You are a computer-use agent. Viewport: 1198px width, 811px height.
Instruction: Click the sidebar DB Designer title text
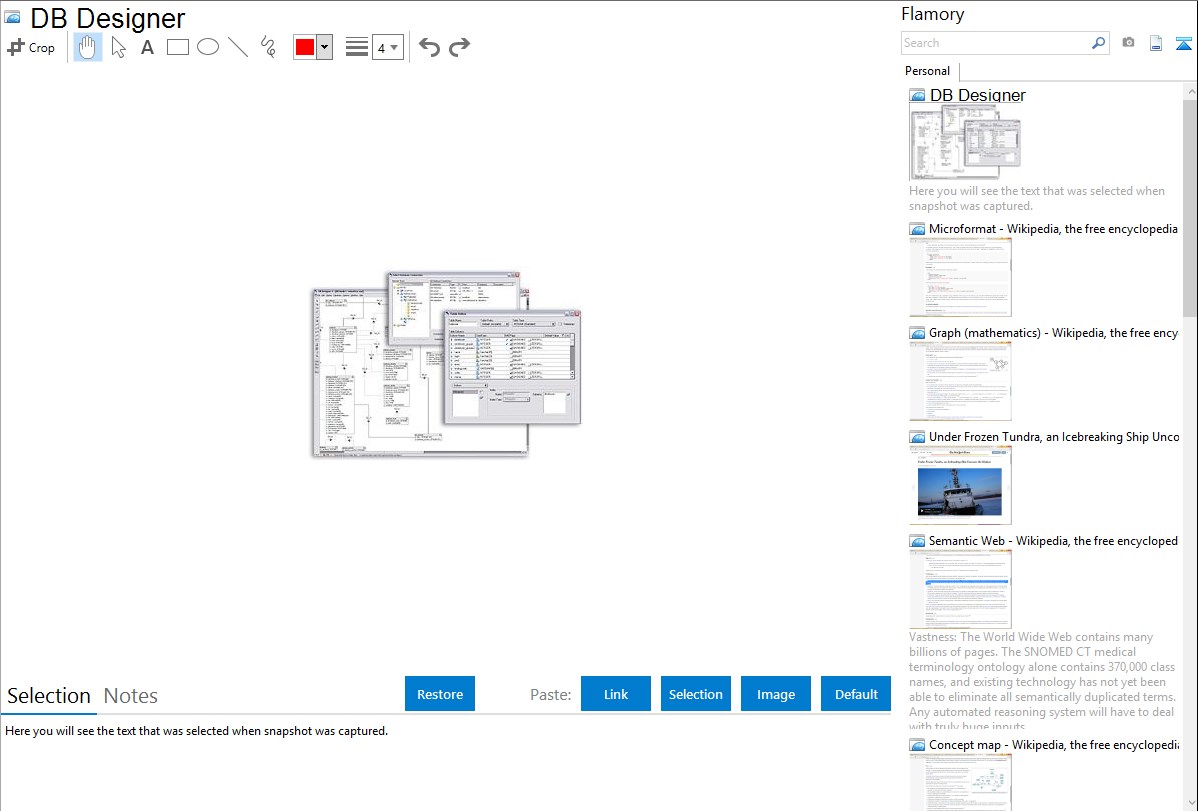tap(977, 95)
